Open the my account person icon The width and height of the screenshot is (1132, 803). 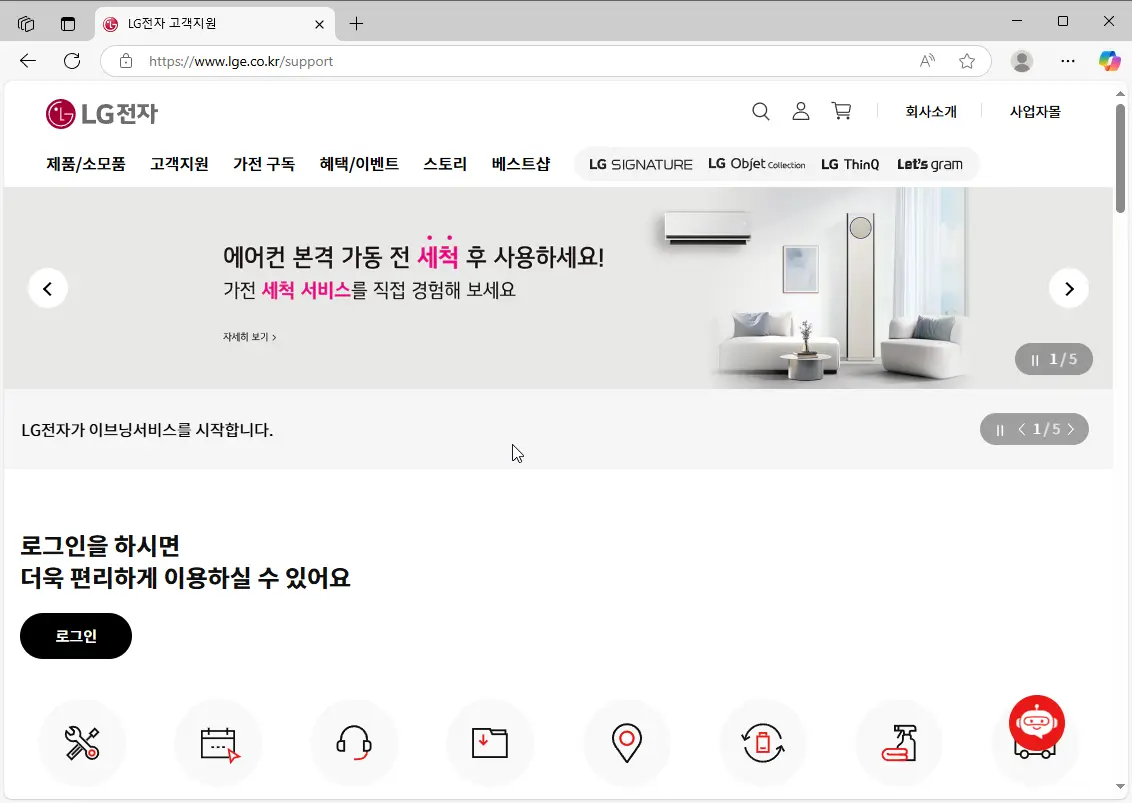click(801, 111)
